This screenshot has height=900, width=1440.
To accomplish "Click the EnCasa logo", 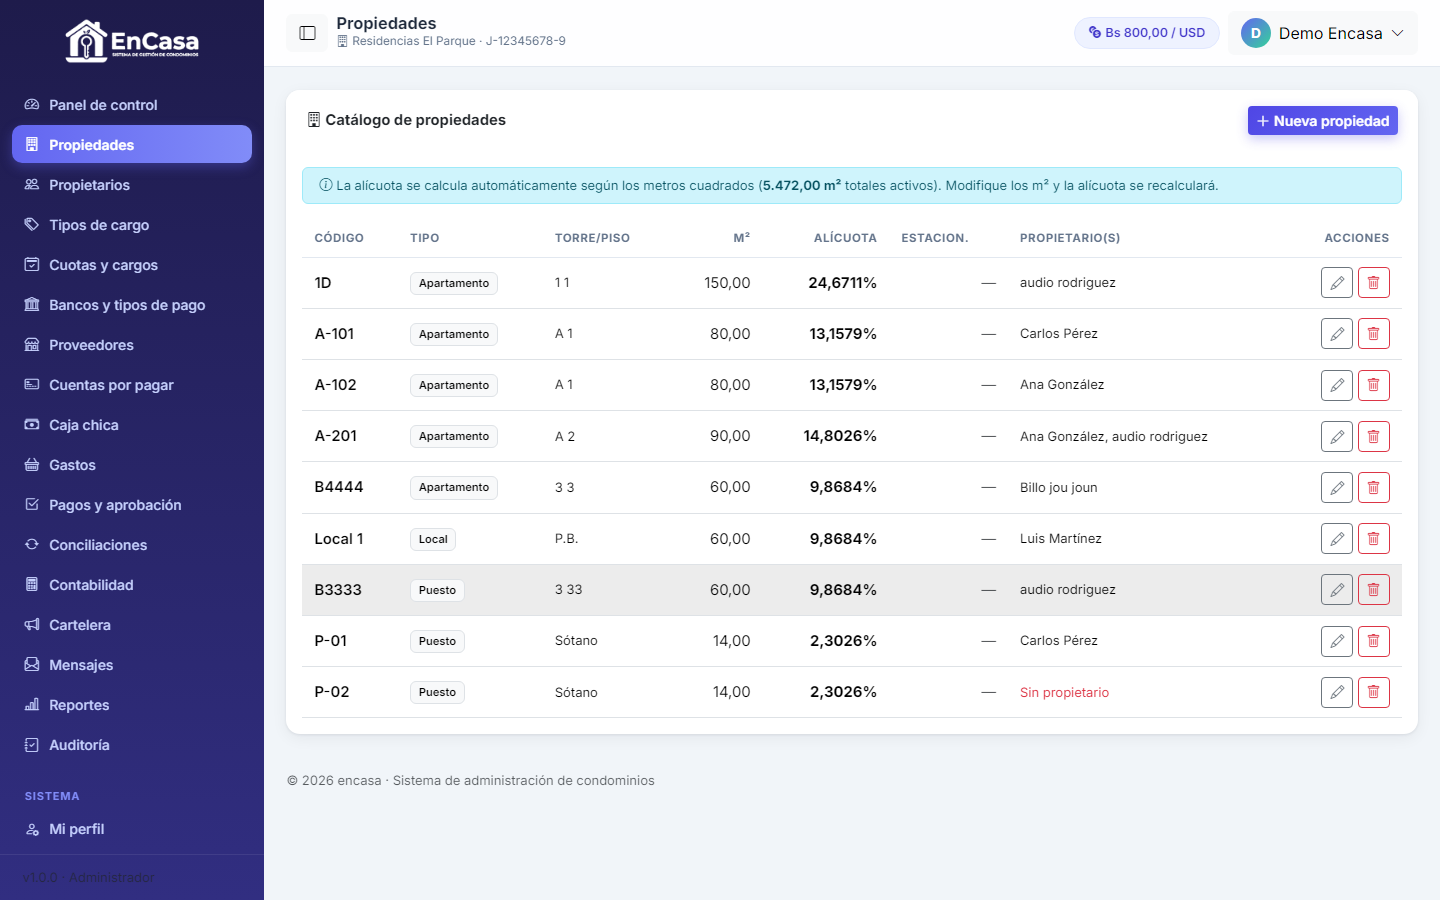I will pos(132,41).
